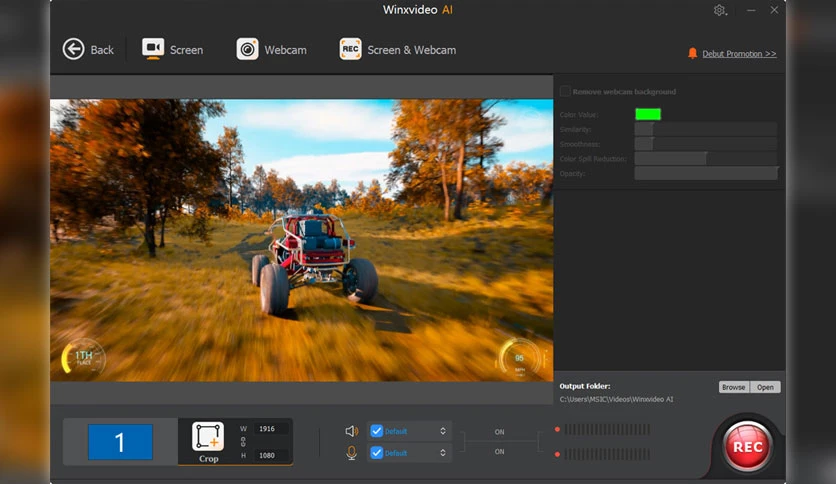Minimize the Winxvideo AI window
The image size is (836, 484).
(x=751, y=10)
